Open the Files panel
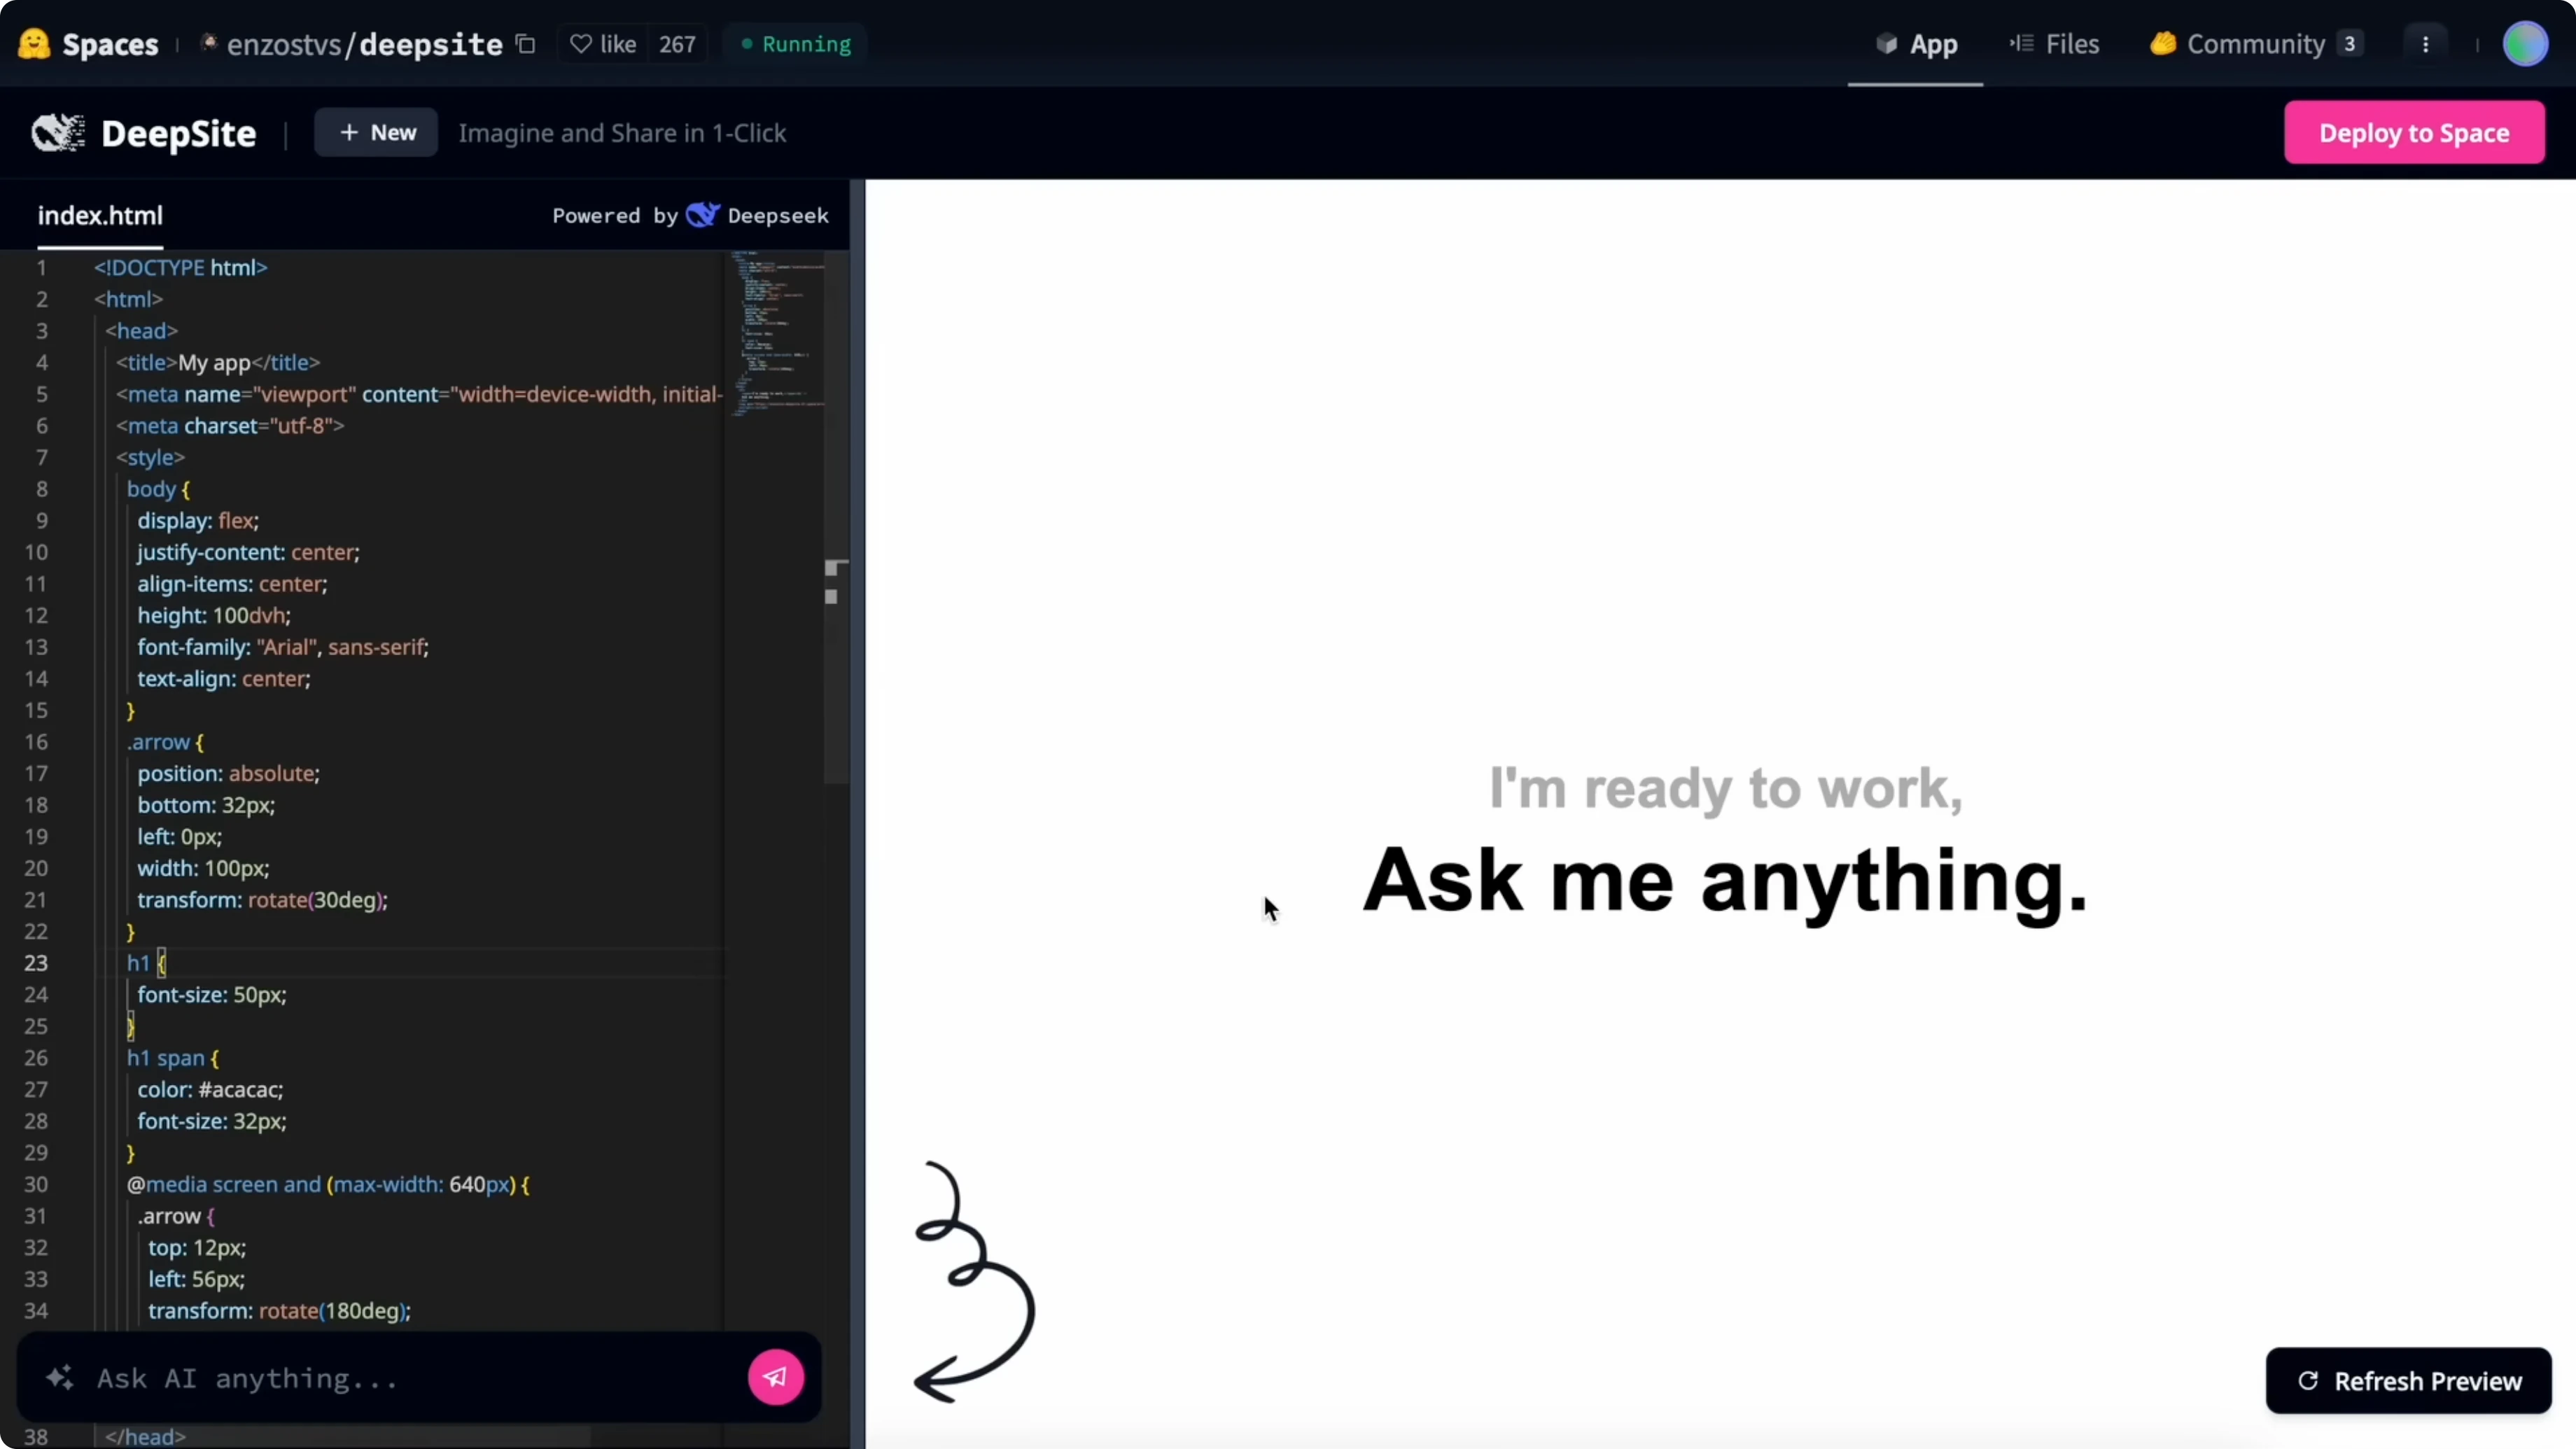Viewport: 2576px width, 1449px height. tap(2055, 44)
